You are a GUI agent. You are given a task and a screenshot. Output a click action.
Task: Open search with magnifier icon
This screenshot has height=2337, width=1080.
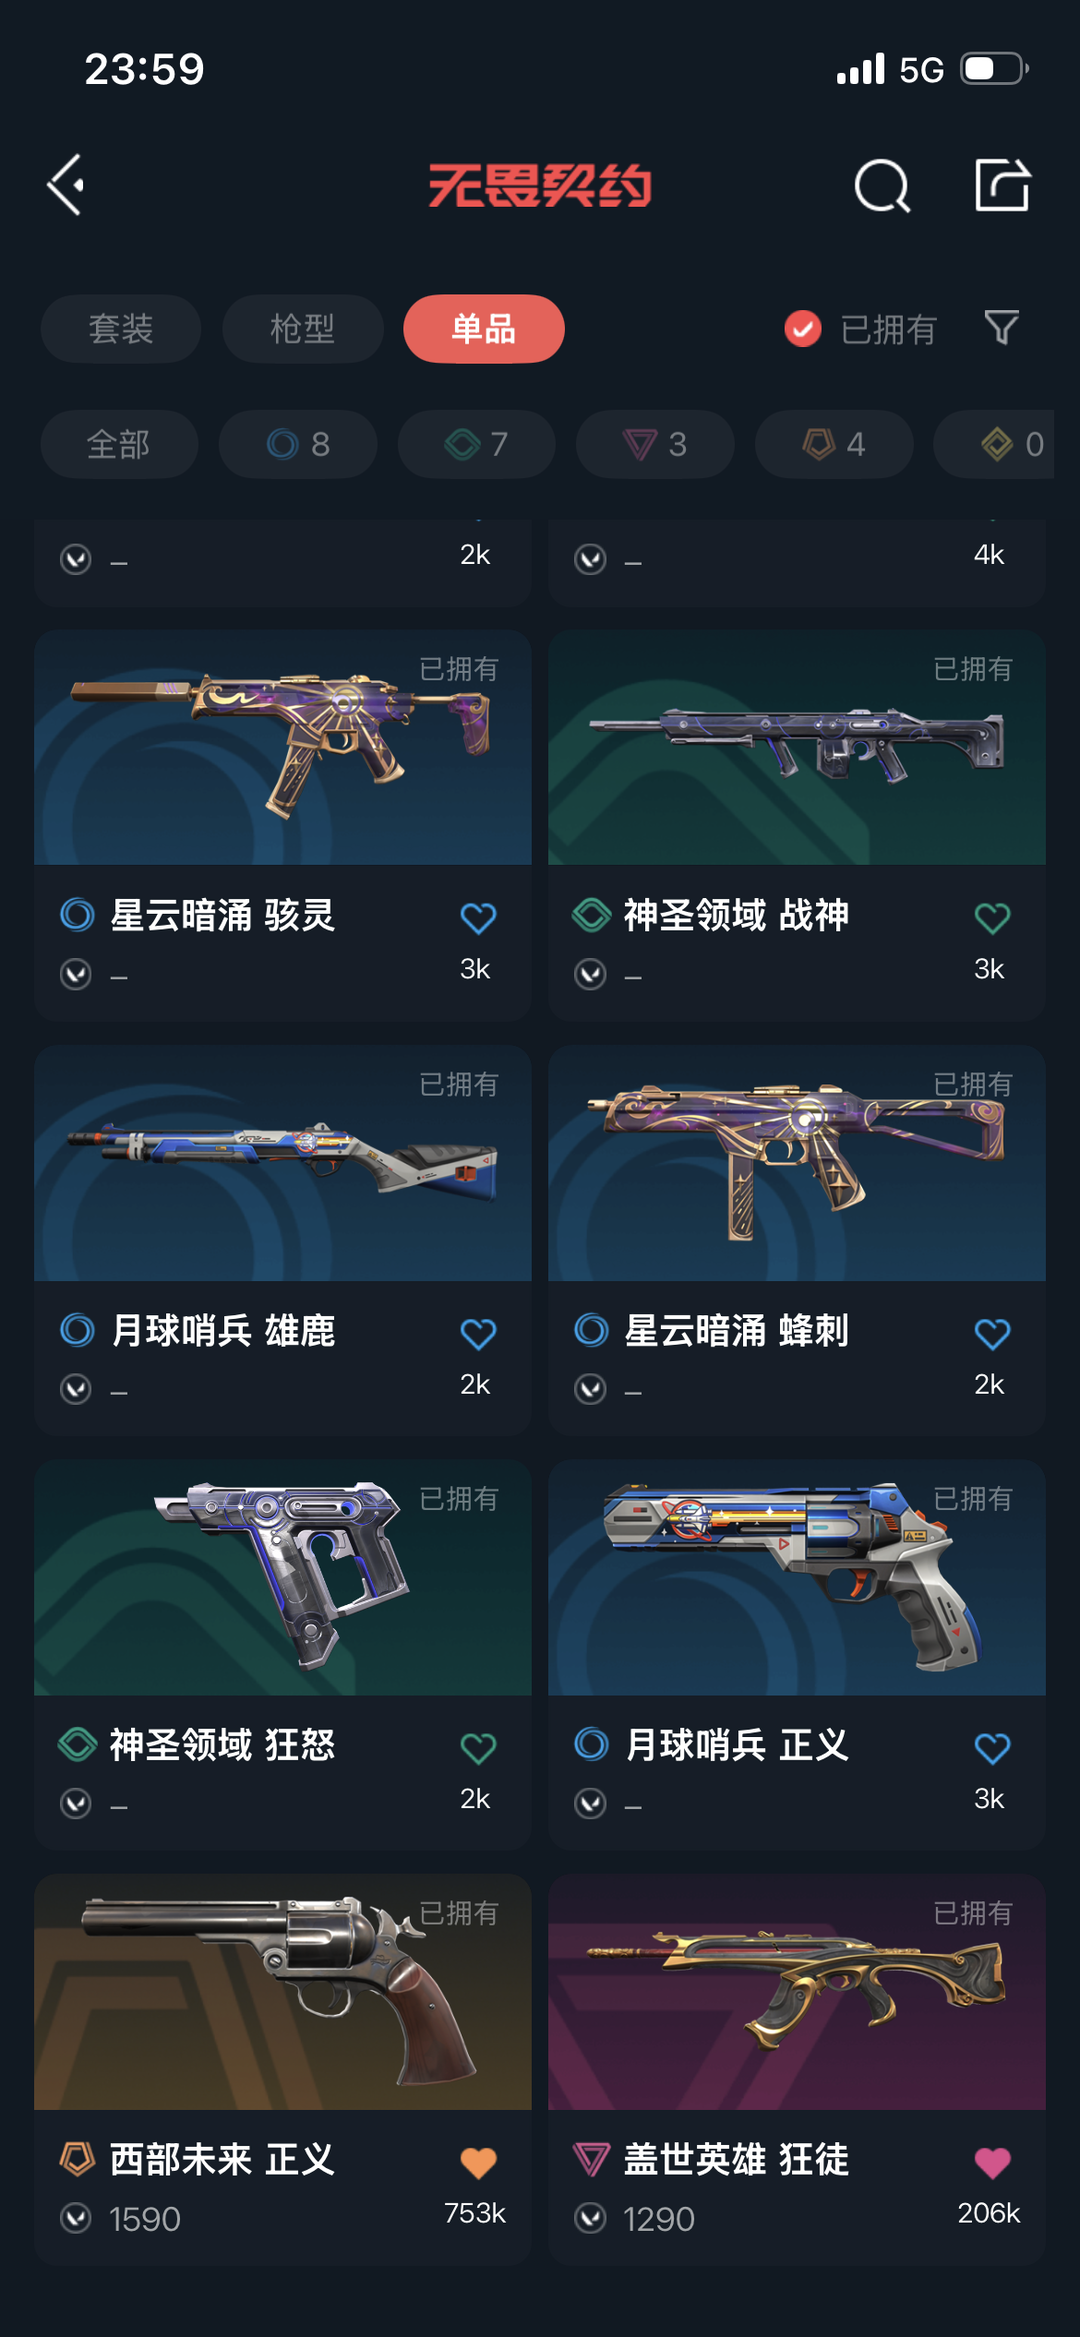tap(882, 185)
